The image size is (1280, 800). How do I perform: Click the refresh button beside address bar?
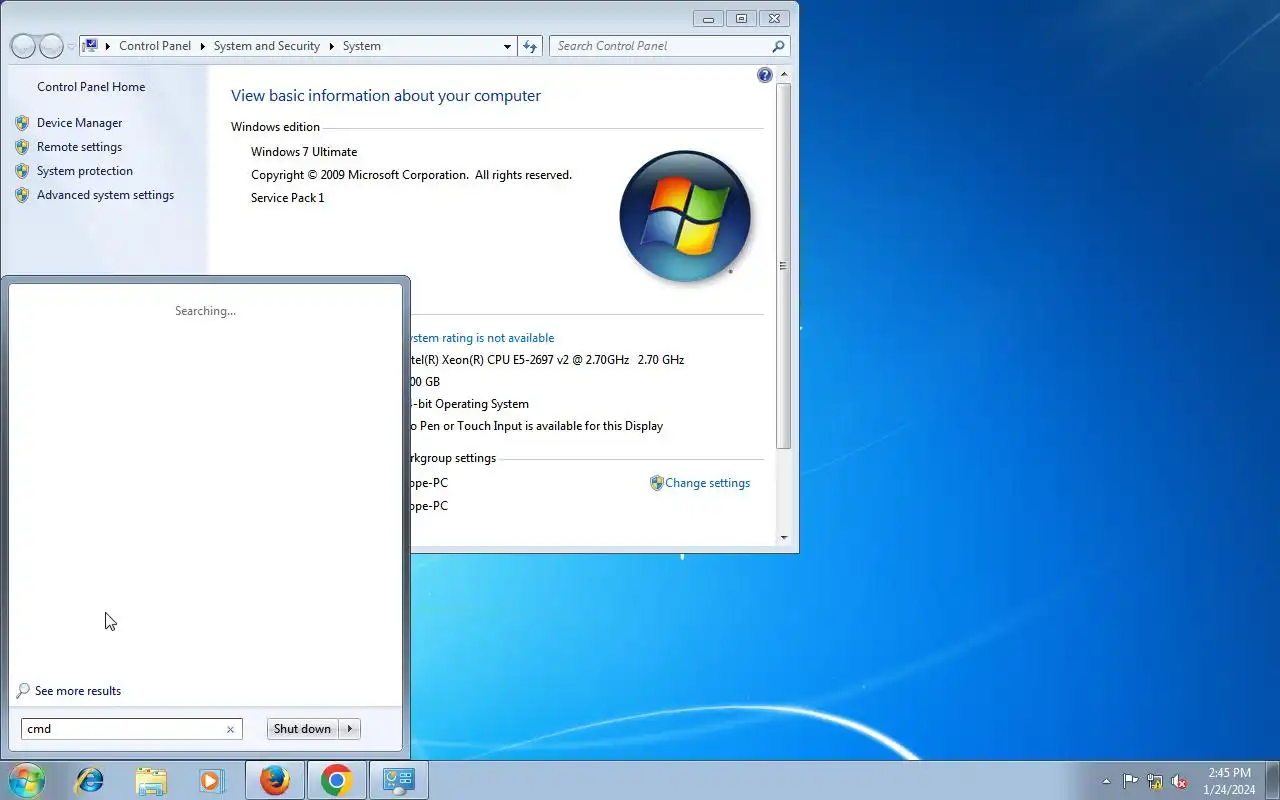530,46
